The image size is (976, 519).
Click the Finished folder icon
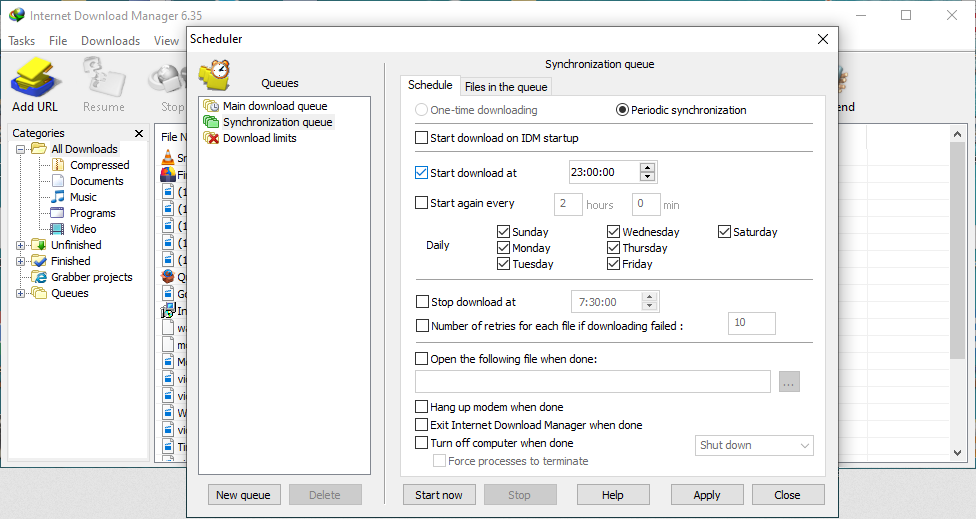[39, 261]
